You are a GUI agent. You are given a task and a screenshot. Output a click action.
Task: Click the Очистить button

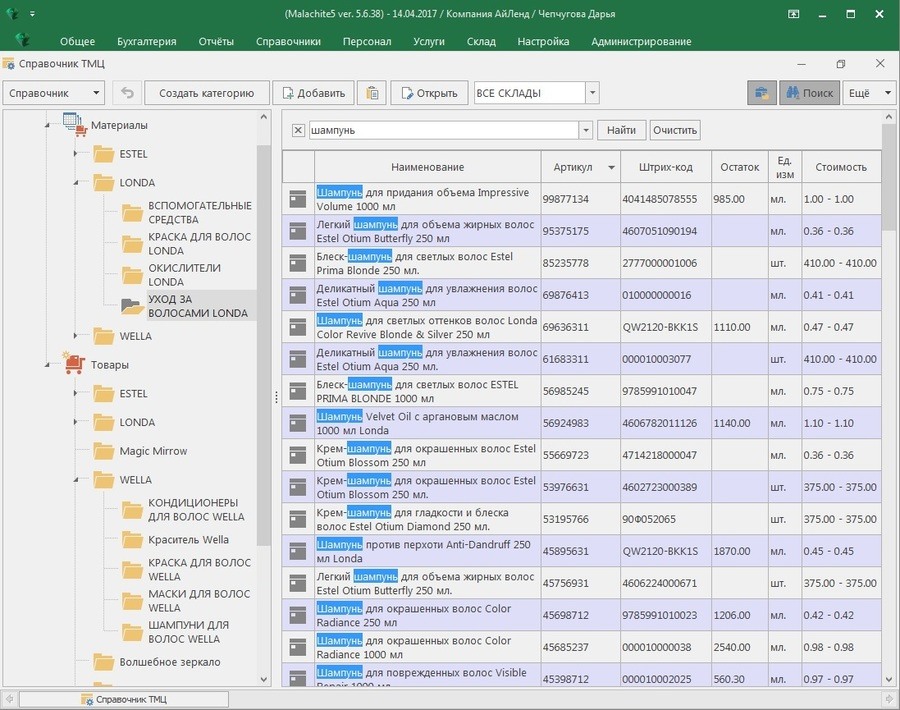[x=675, y=130]
